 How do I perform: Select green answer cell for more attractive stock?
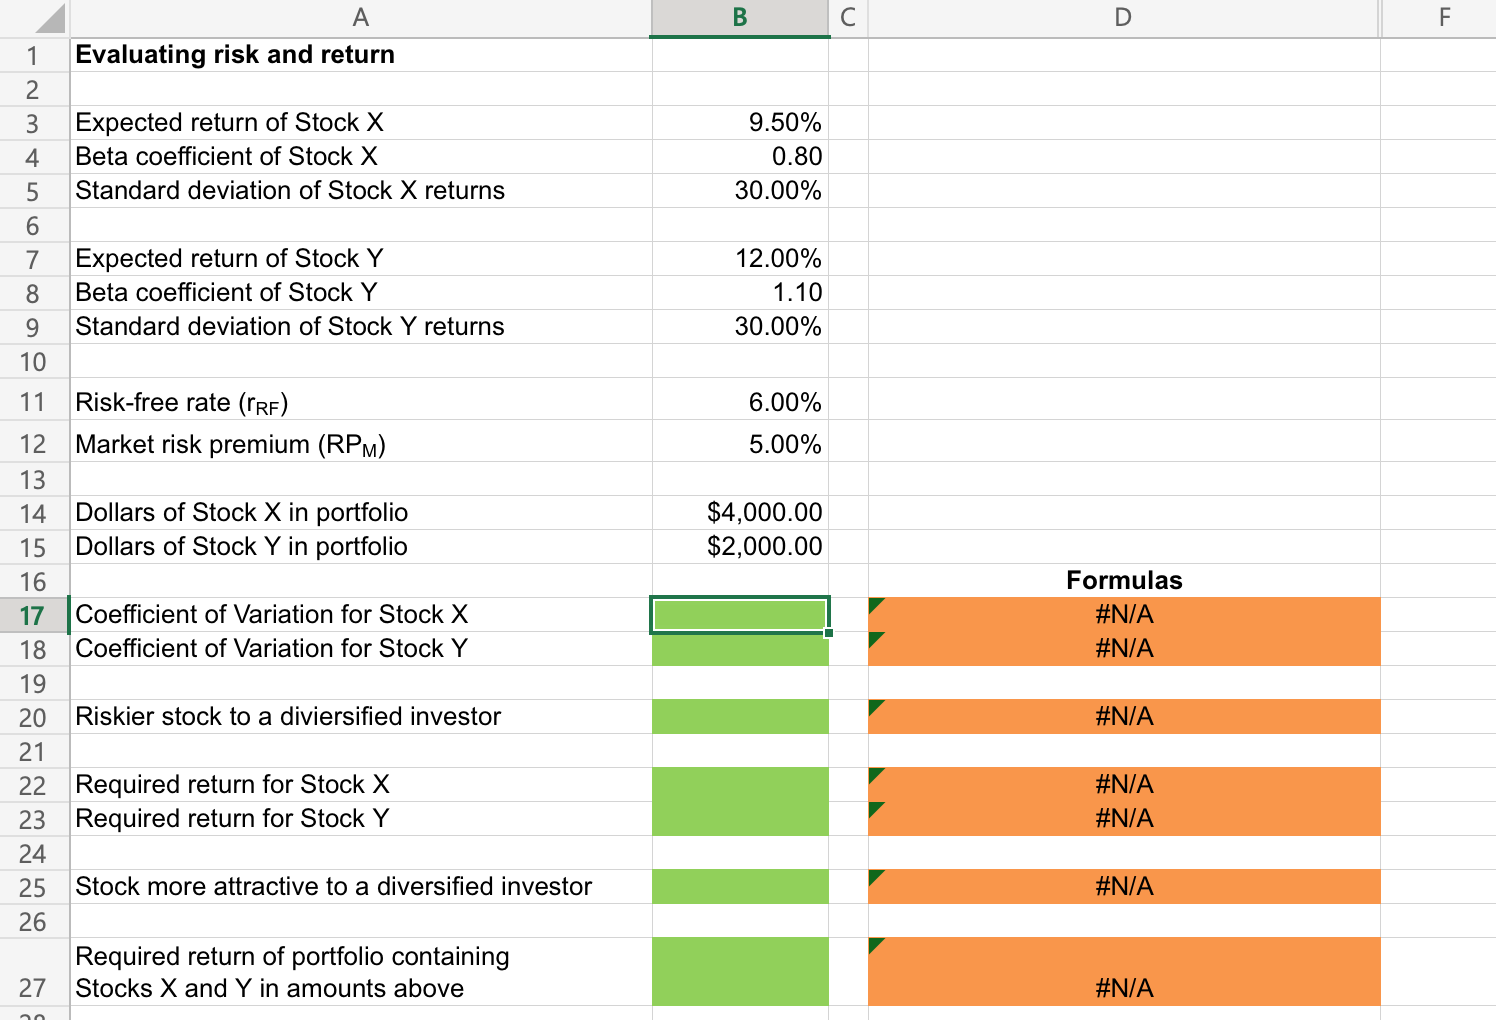tap(740, 887)
